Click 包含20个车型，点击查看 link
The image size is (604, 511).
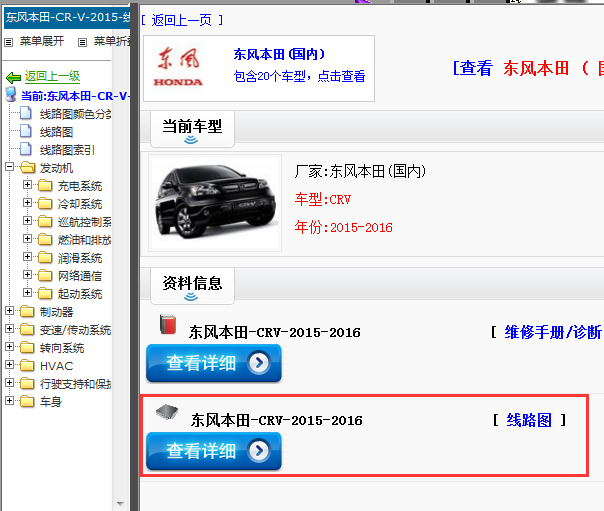click(x=299, y=76)
